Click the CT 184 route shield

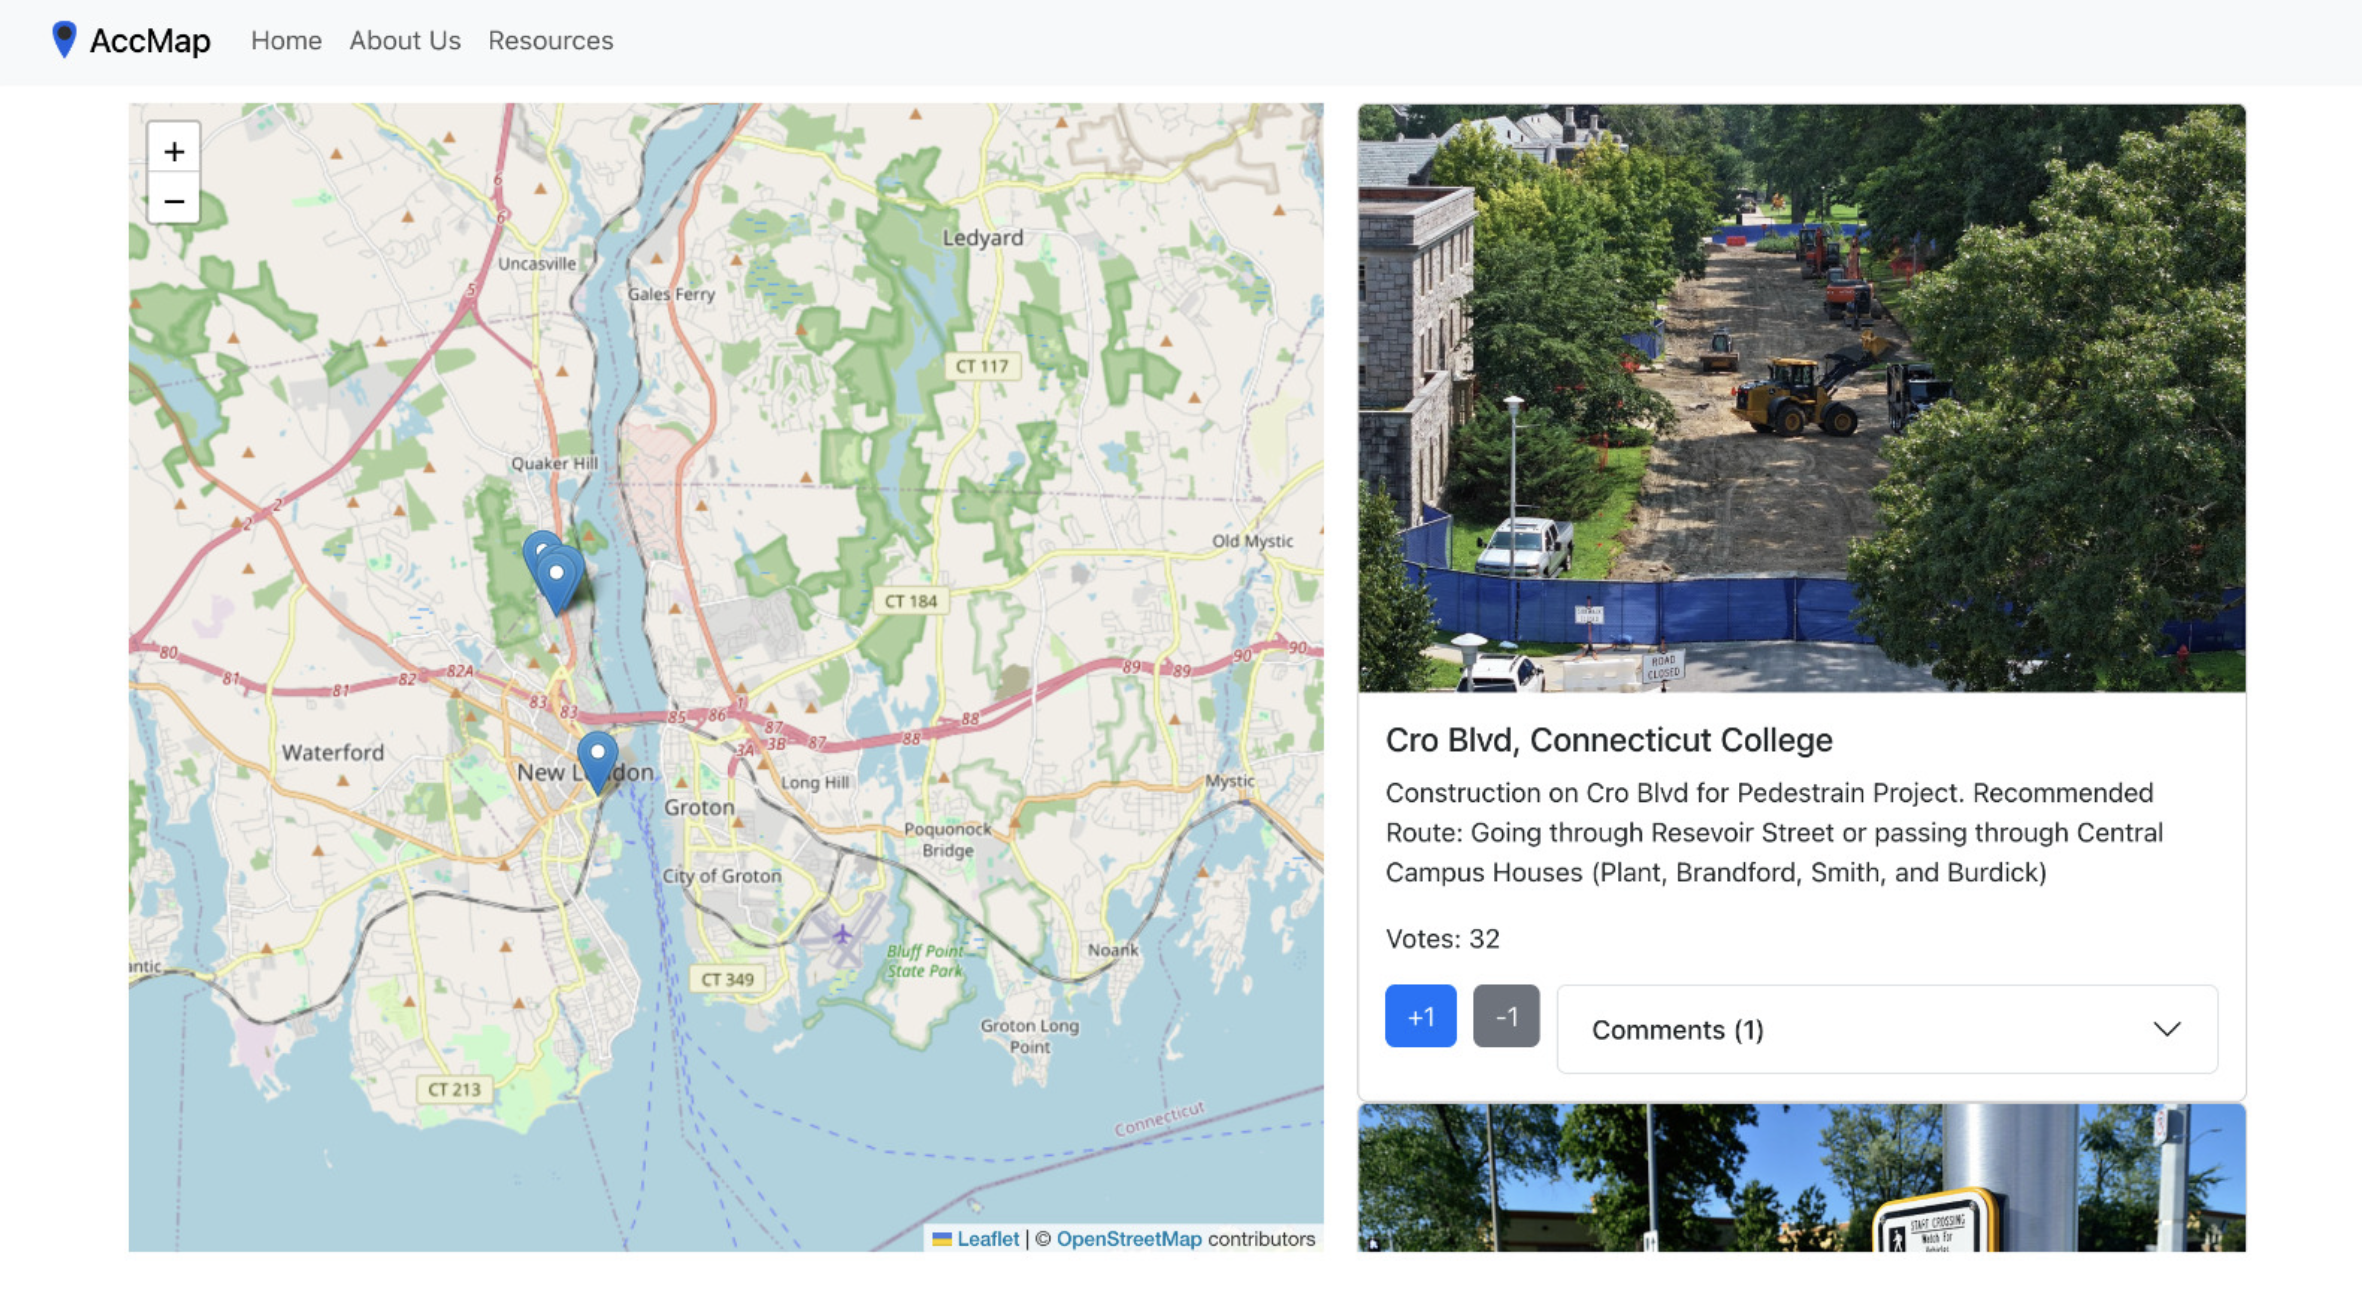(910, 601)
